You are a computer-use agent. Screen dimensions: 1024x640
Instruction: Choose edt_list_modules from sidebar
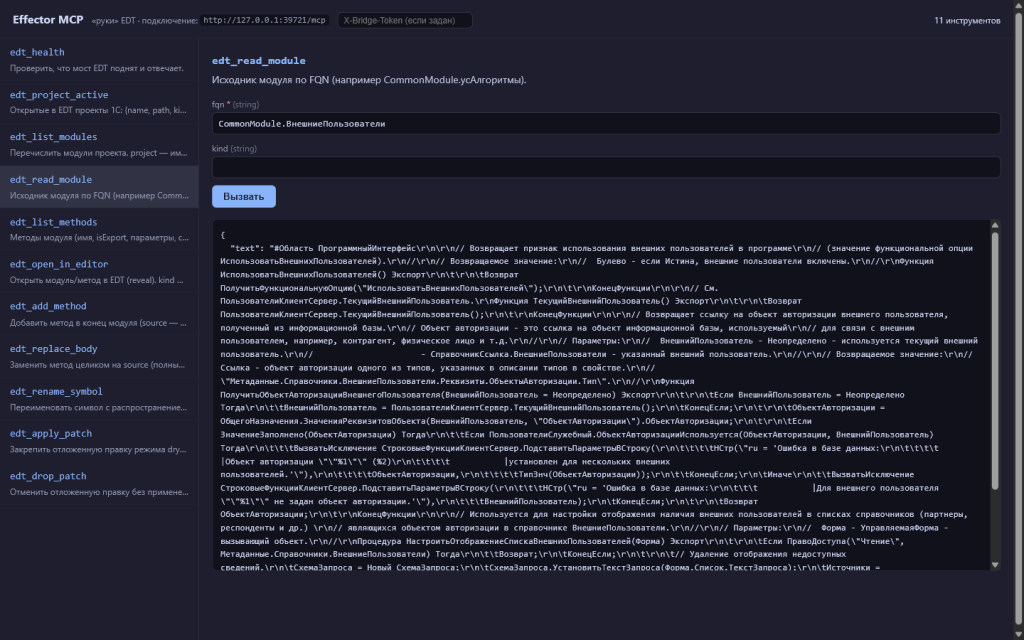99,144
